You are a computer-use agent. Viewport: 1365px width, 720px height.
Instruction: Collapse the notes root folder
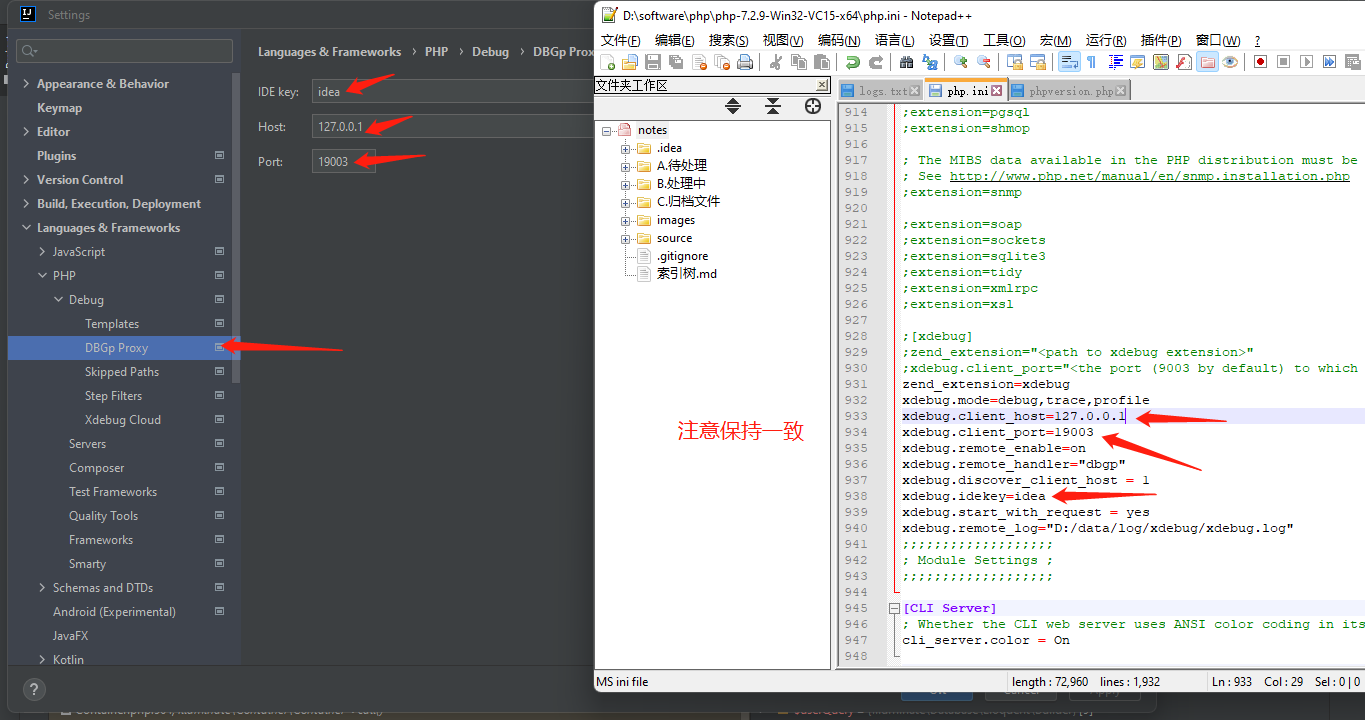607,130
